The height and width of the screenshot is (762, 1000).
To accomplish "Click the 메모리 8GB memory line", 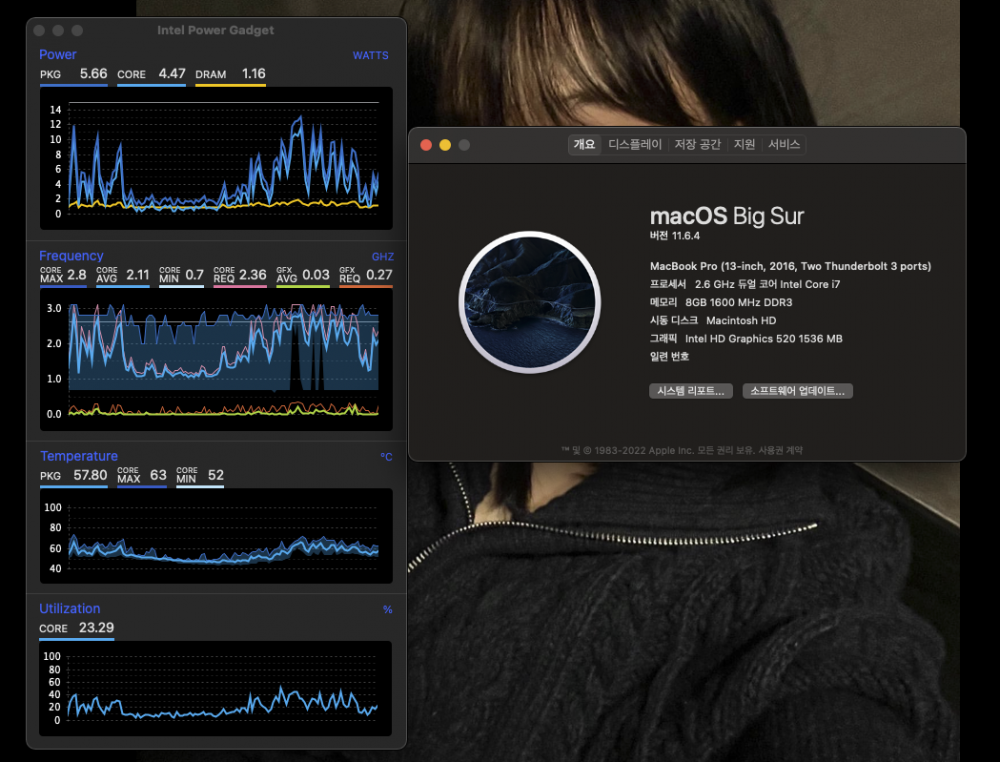I will point(721,302).
